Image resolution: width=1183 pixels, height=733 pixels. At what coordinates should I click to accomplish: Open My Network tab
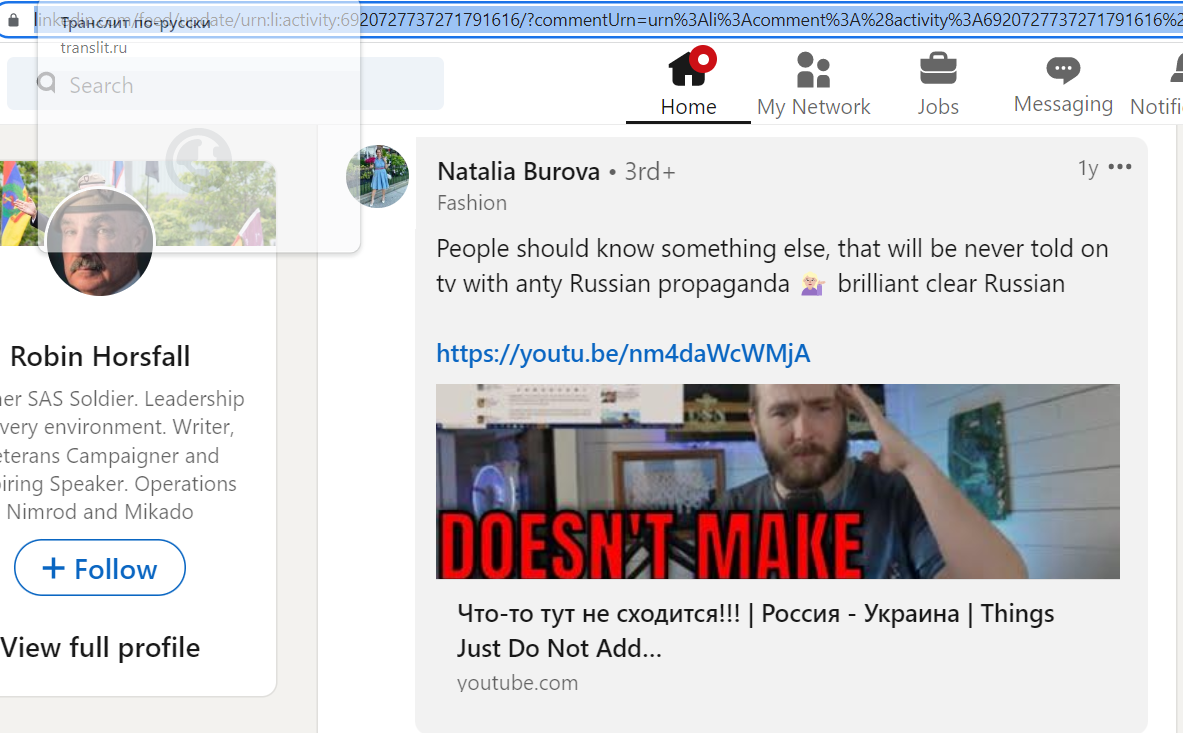(x=813, y=84)
